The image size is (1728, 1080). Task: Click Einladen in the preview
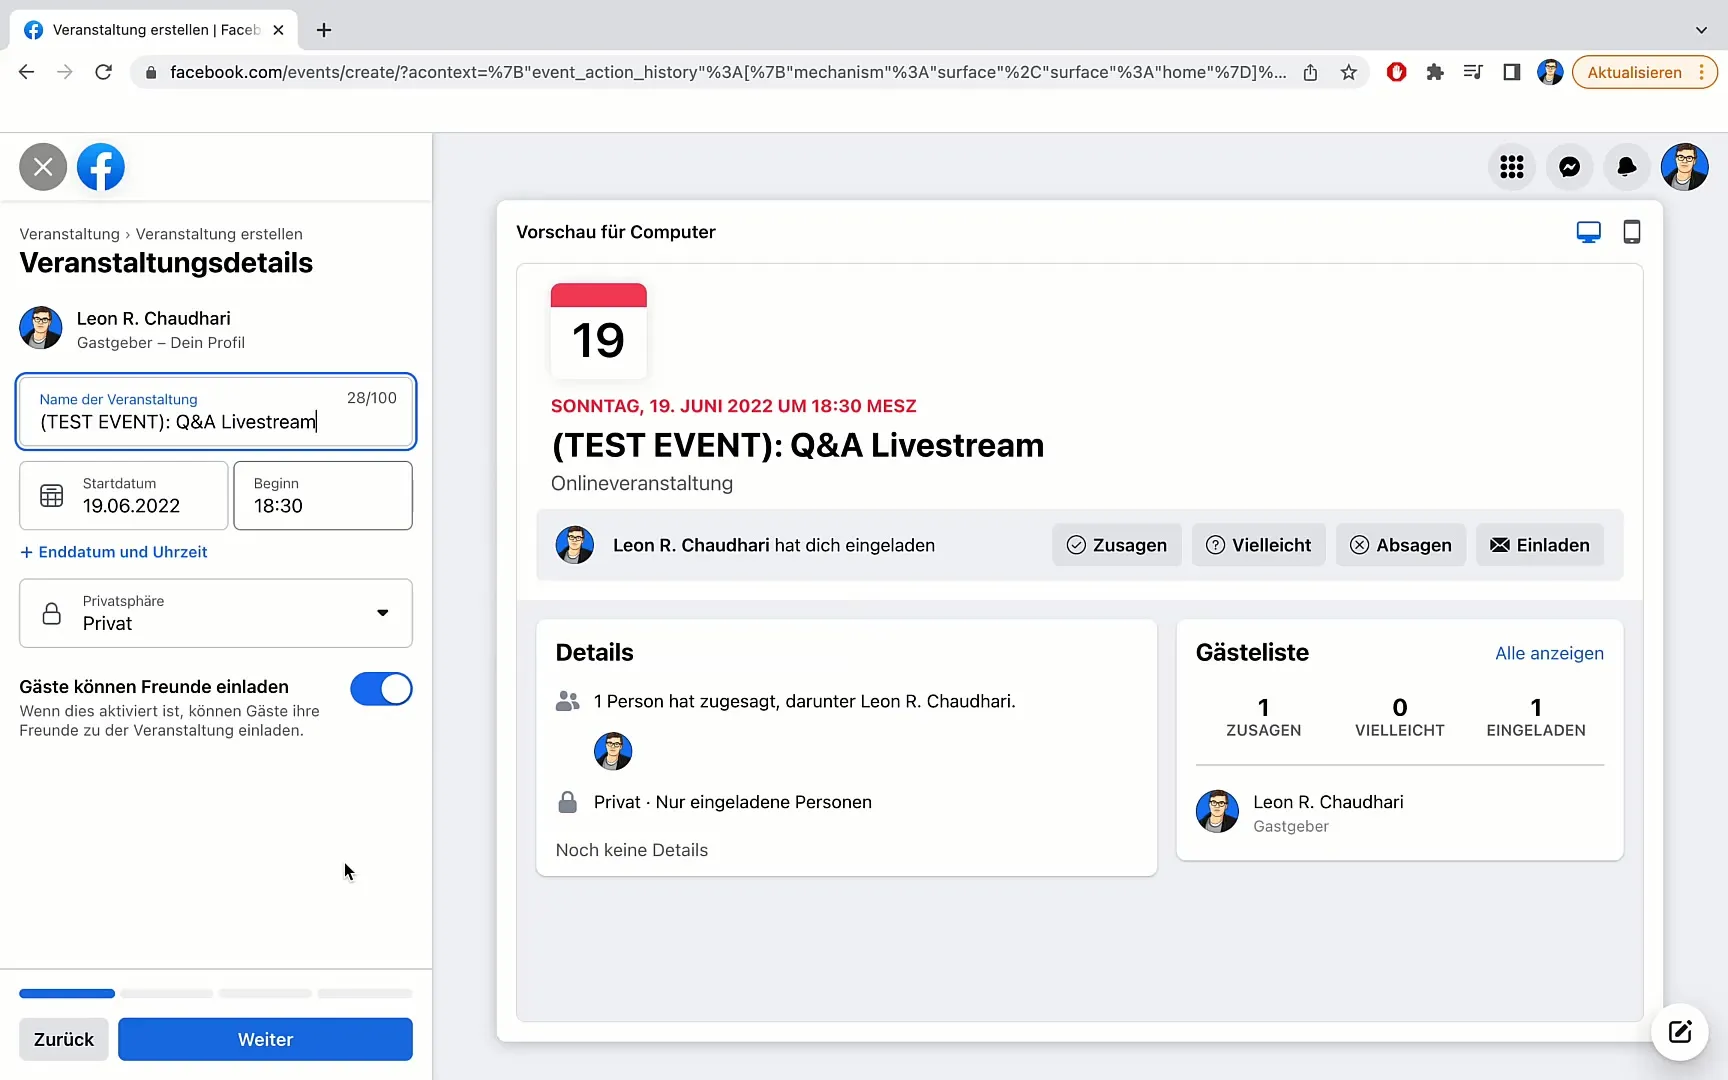(1540, 545)
